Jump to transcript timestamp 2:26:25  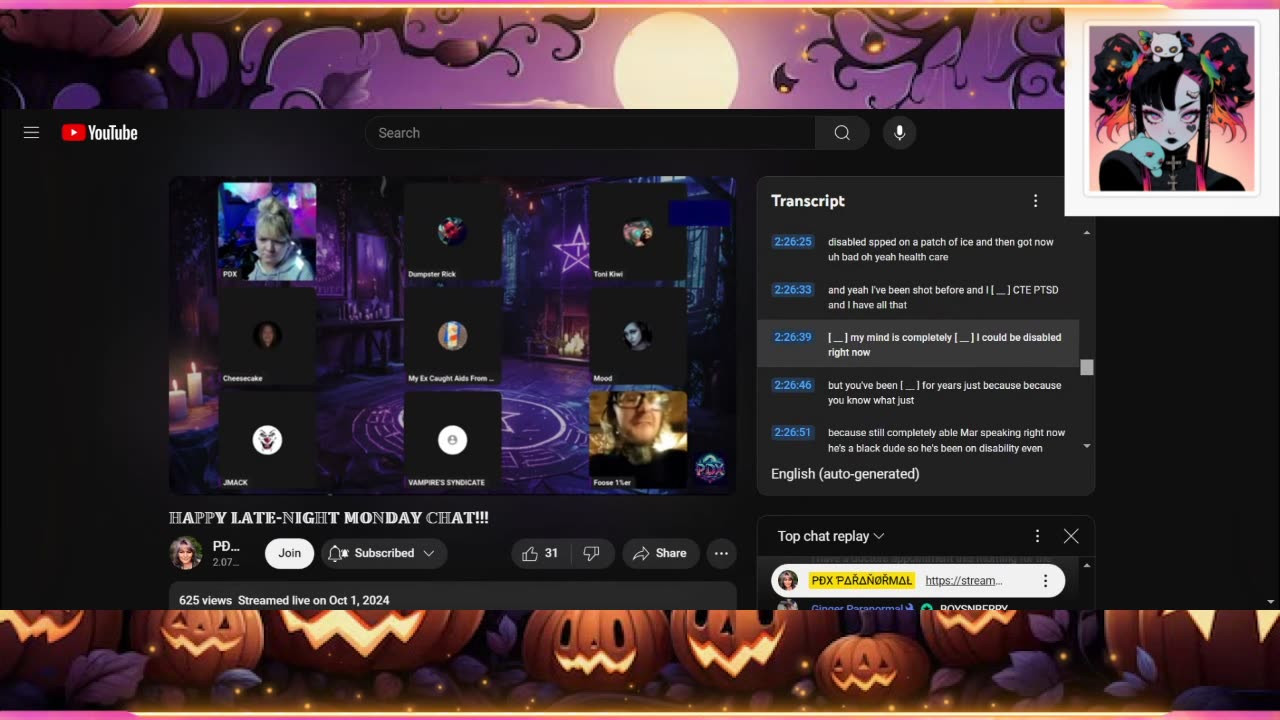pos(793,242)
